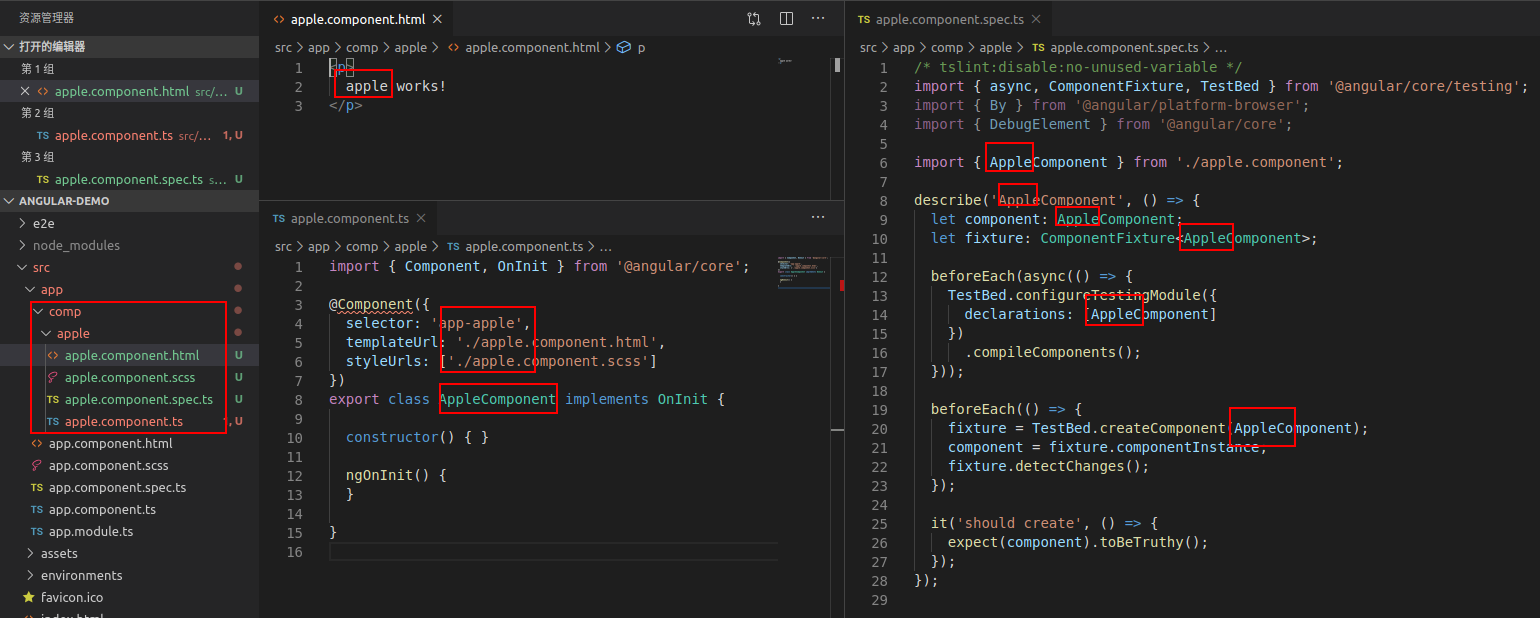Open app.component.spec.ts in the file tree
This screenshot has height=618, width=1540.
[x=129, y=487]
